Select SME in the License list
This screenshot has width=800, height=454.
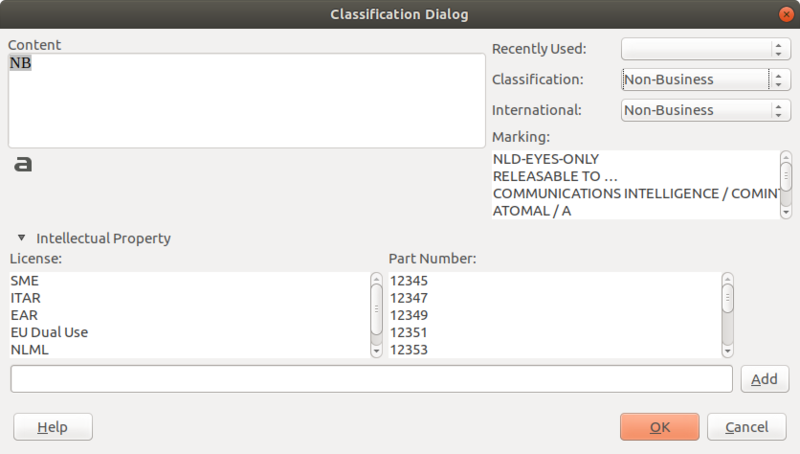[x=24, y=281]
